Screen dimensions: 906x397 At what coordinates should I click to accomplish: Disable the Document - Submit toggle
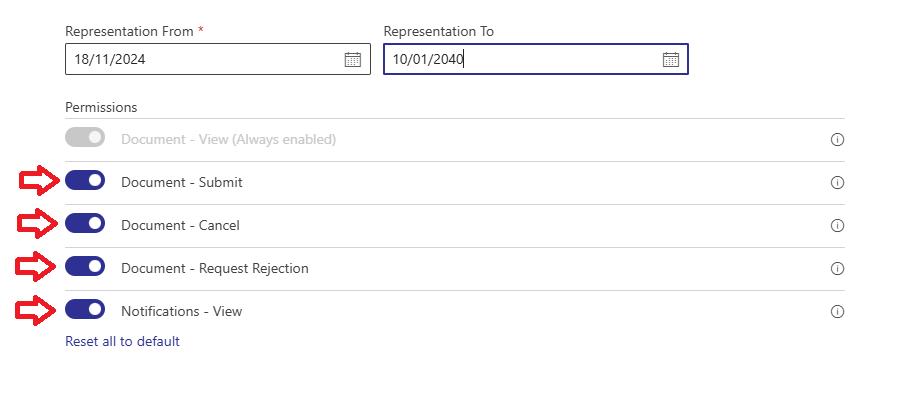(x=85, y=180)
